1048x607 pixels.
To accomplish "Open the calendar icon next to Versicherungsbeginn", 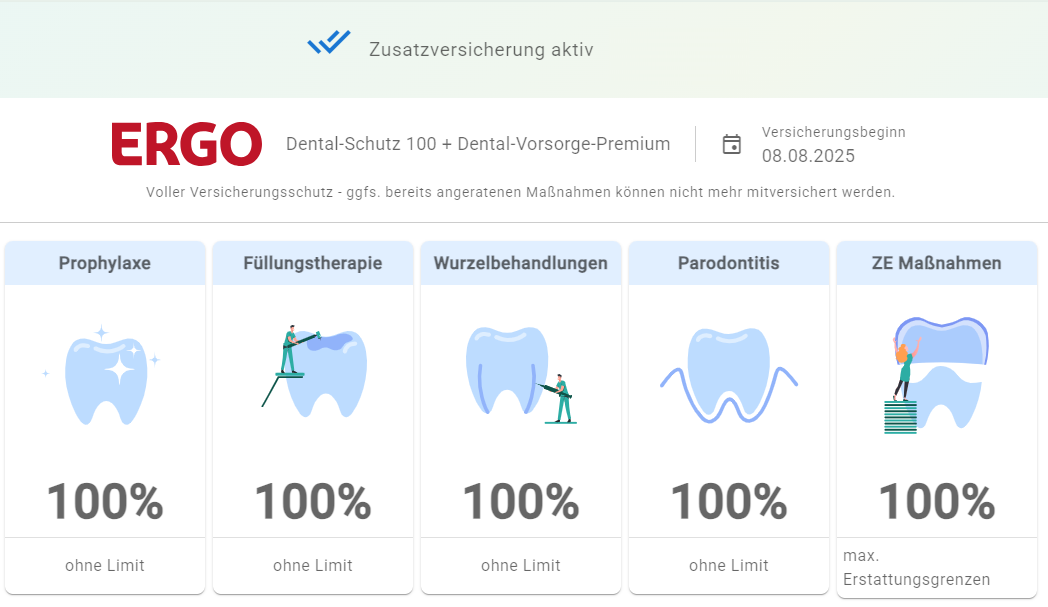I will coord(733,143).
